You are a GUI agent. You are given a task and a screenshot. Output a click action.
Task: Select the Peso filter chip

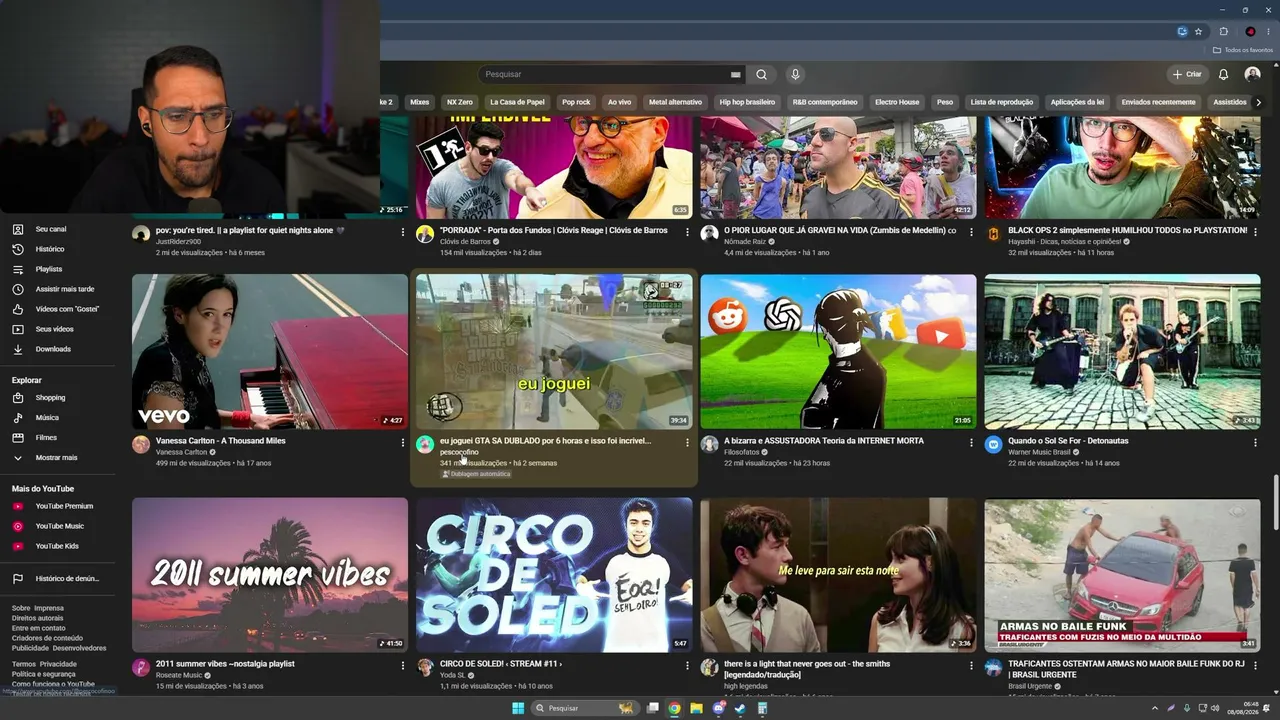click(945, 102)
